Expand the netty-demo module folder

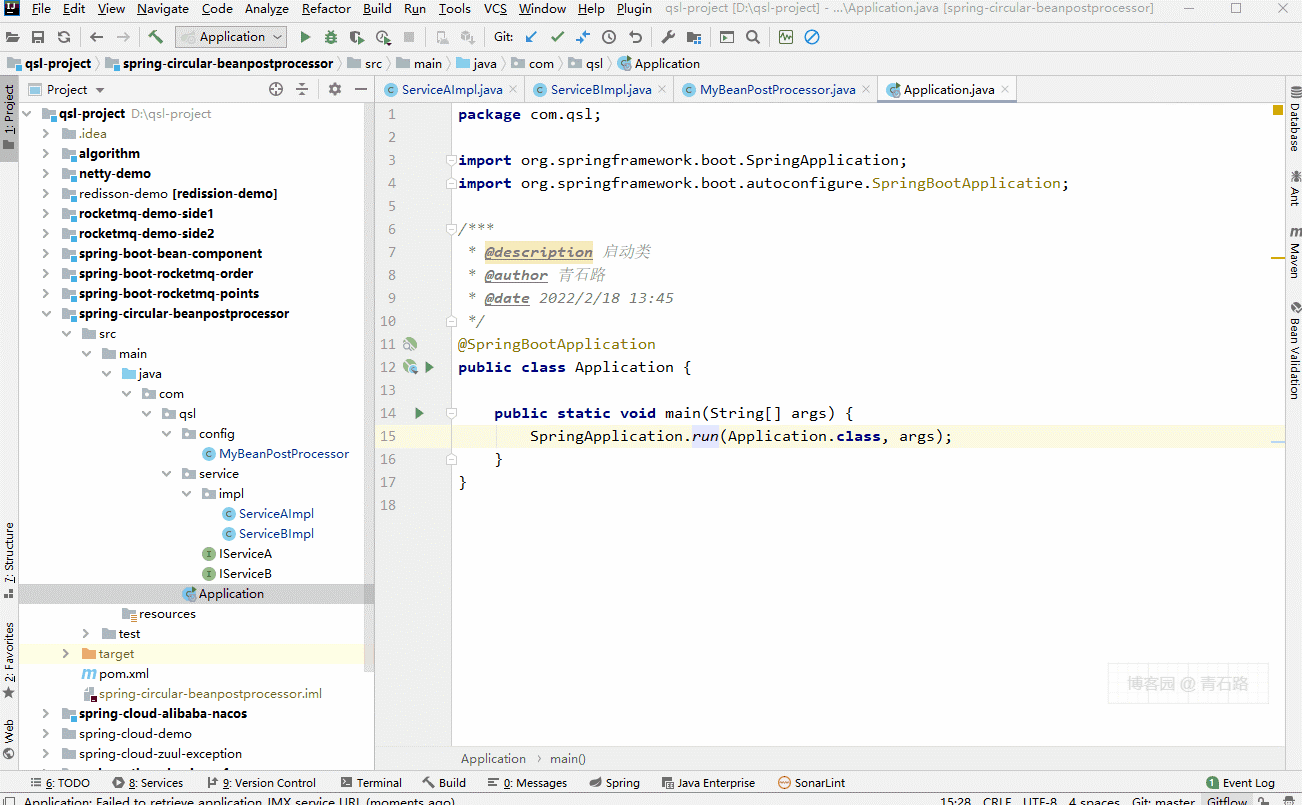(x=46, y=174)
